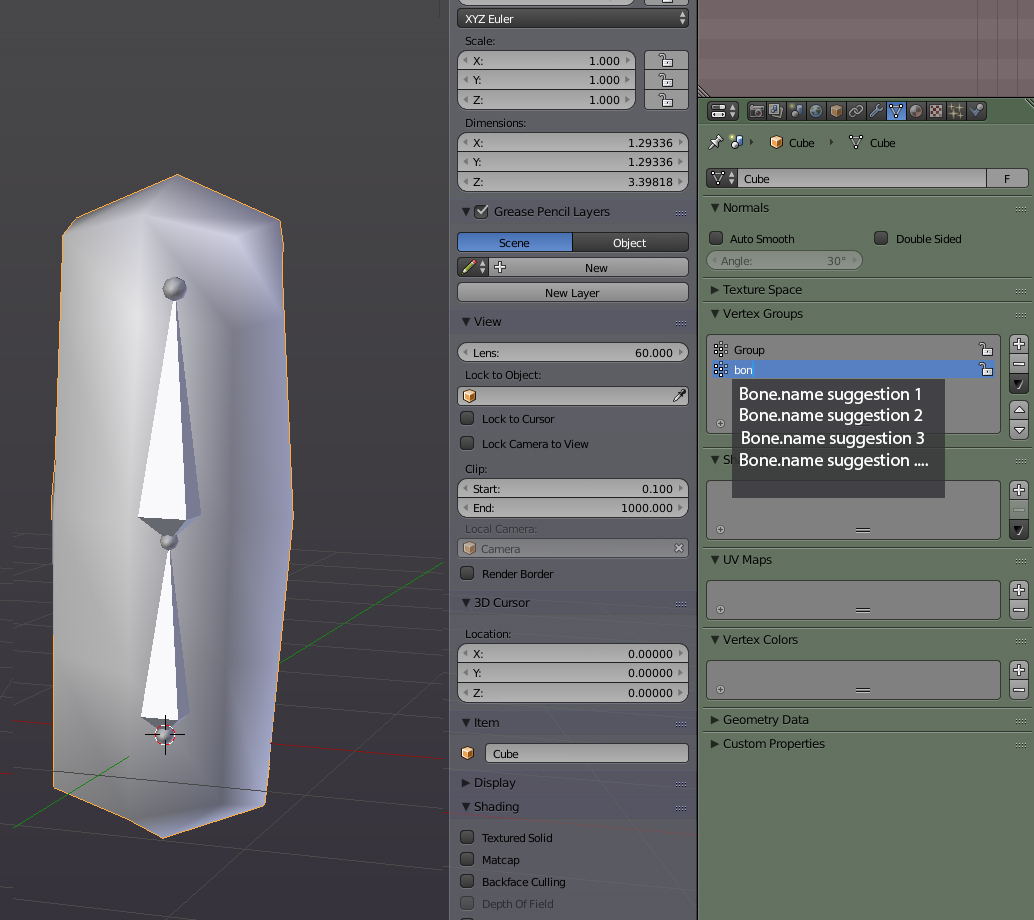Remove the selected vertex group with minus
The image size is (1034, 920).
pos(1019,364)
